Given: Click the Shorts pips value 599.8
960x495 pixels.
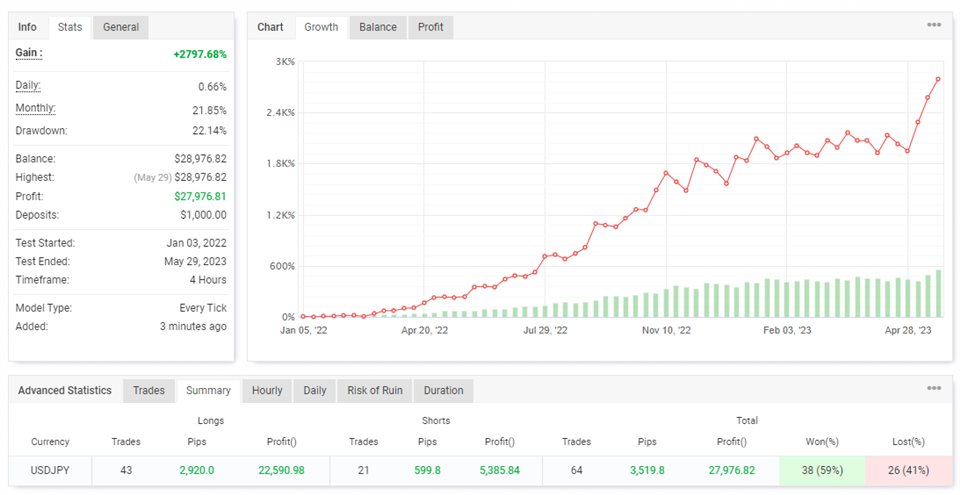Looking at the screenshot, I should pyautogui.click(x=427, y=470).
